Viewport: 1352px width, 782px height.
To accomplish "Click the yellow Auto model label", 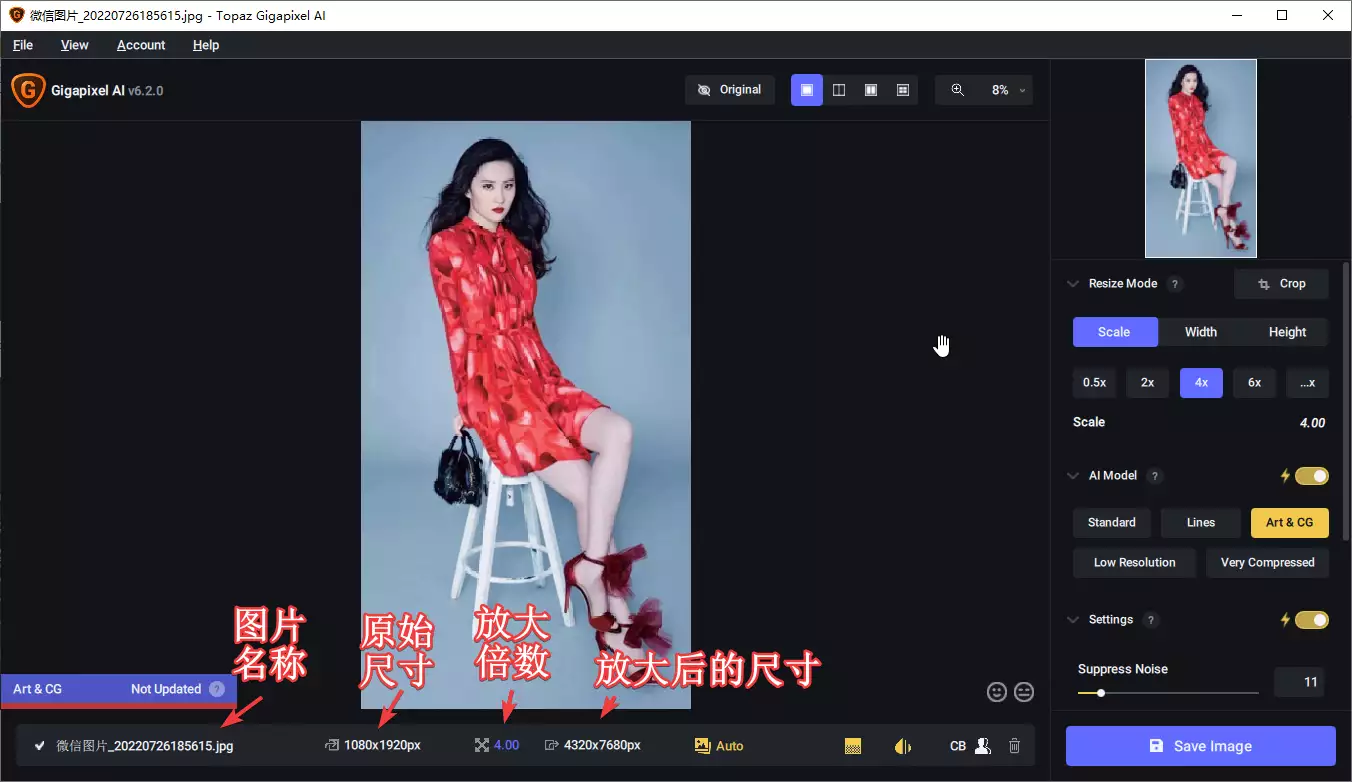I will (730, 746).
